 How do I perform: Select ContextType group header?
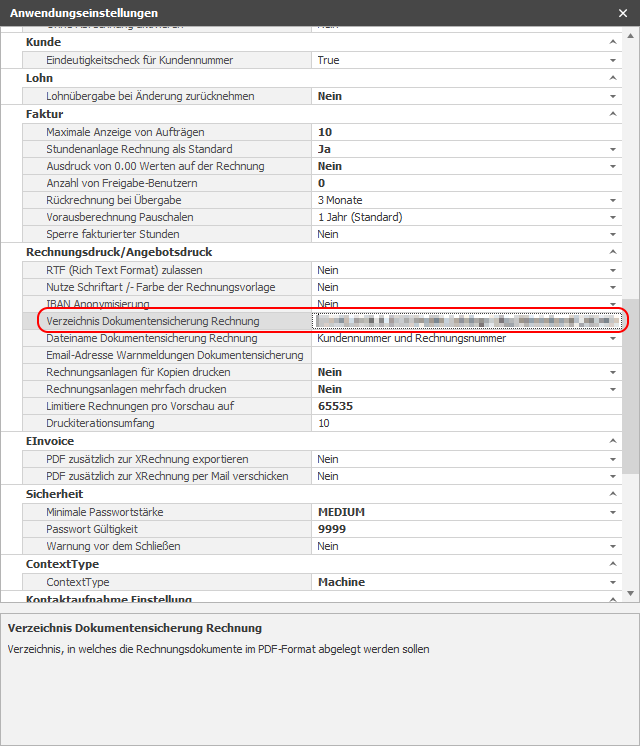pyautogui.click(x=62, y=564)
